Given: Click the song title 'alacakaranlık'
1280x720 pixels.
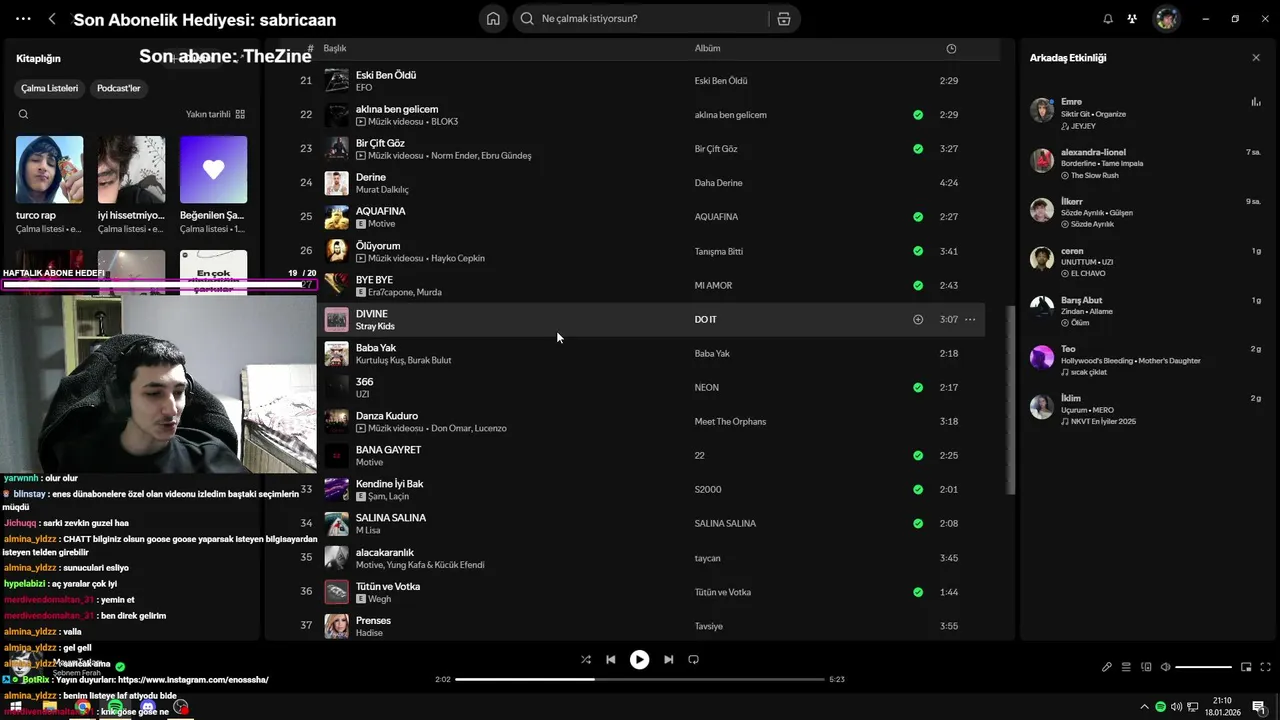Looking at the screenshot, I should click(x=385, y=552).
